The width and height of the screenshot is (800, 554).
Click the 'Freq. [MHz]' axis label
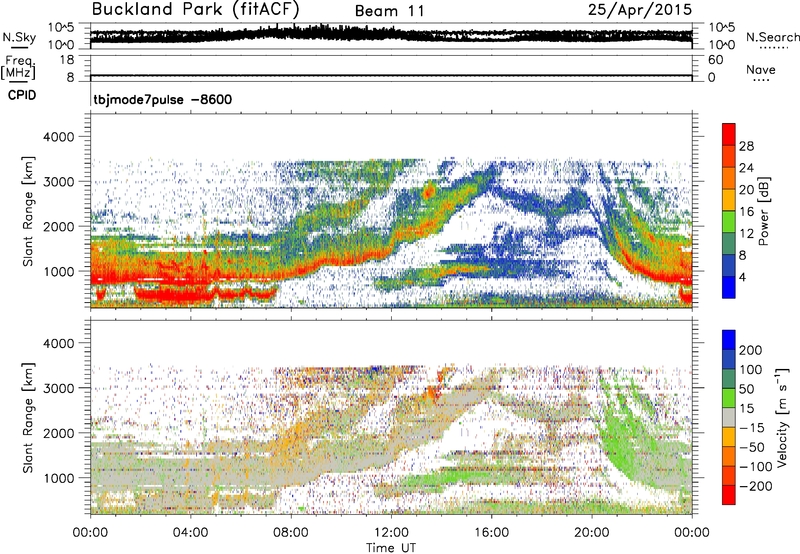(x=18, y=67)
